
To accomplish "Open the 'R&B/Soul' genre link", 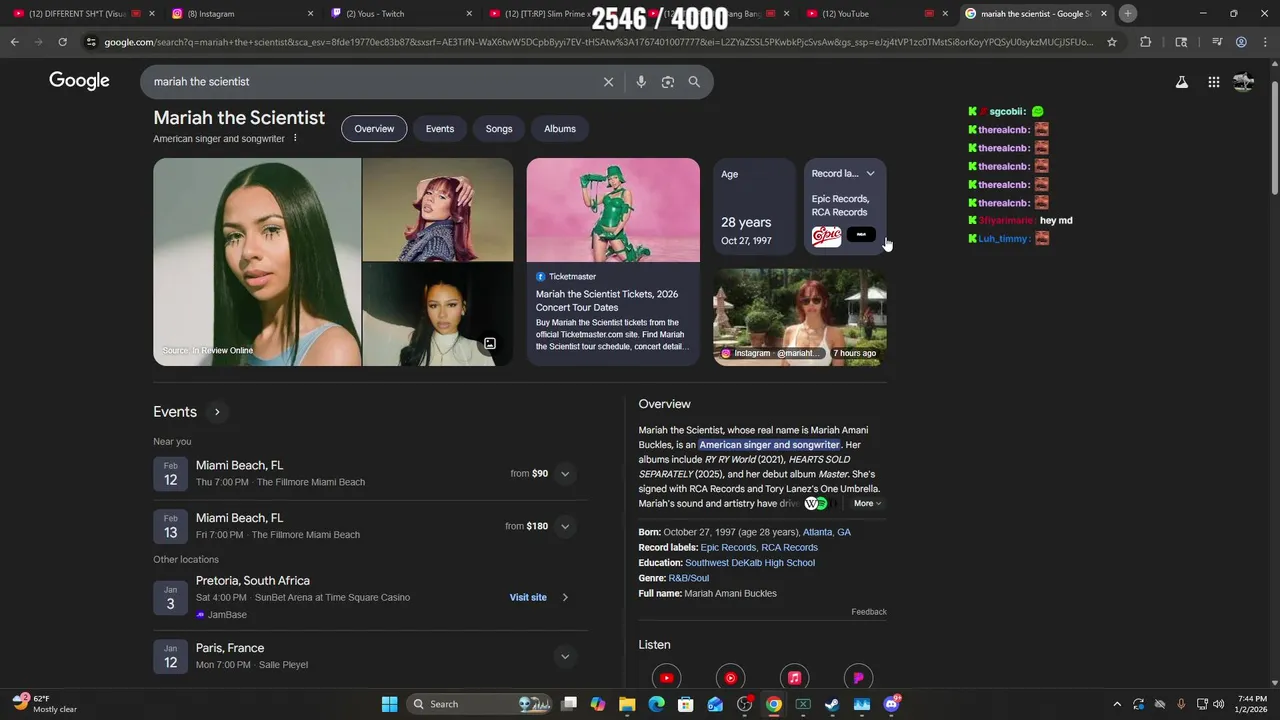I will (x=689, y=578).
